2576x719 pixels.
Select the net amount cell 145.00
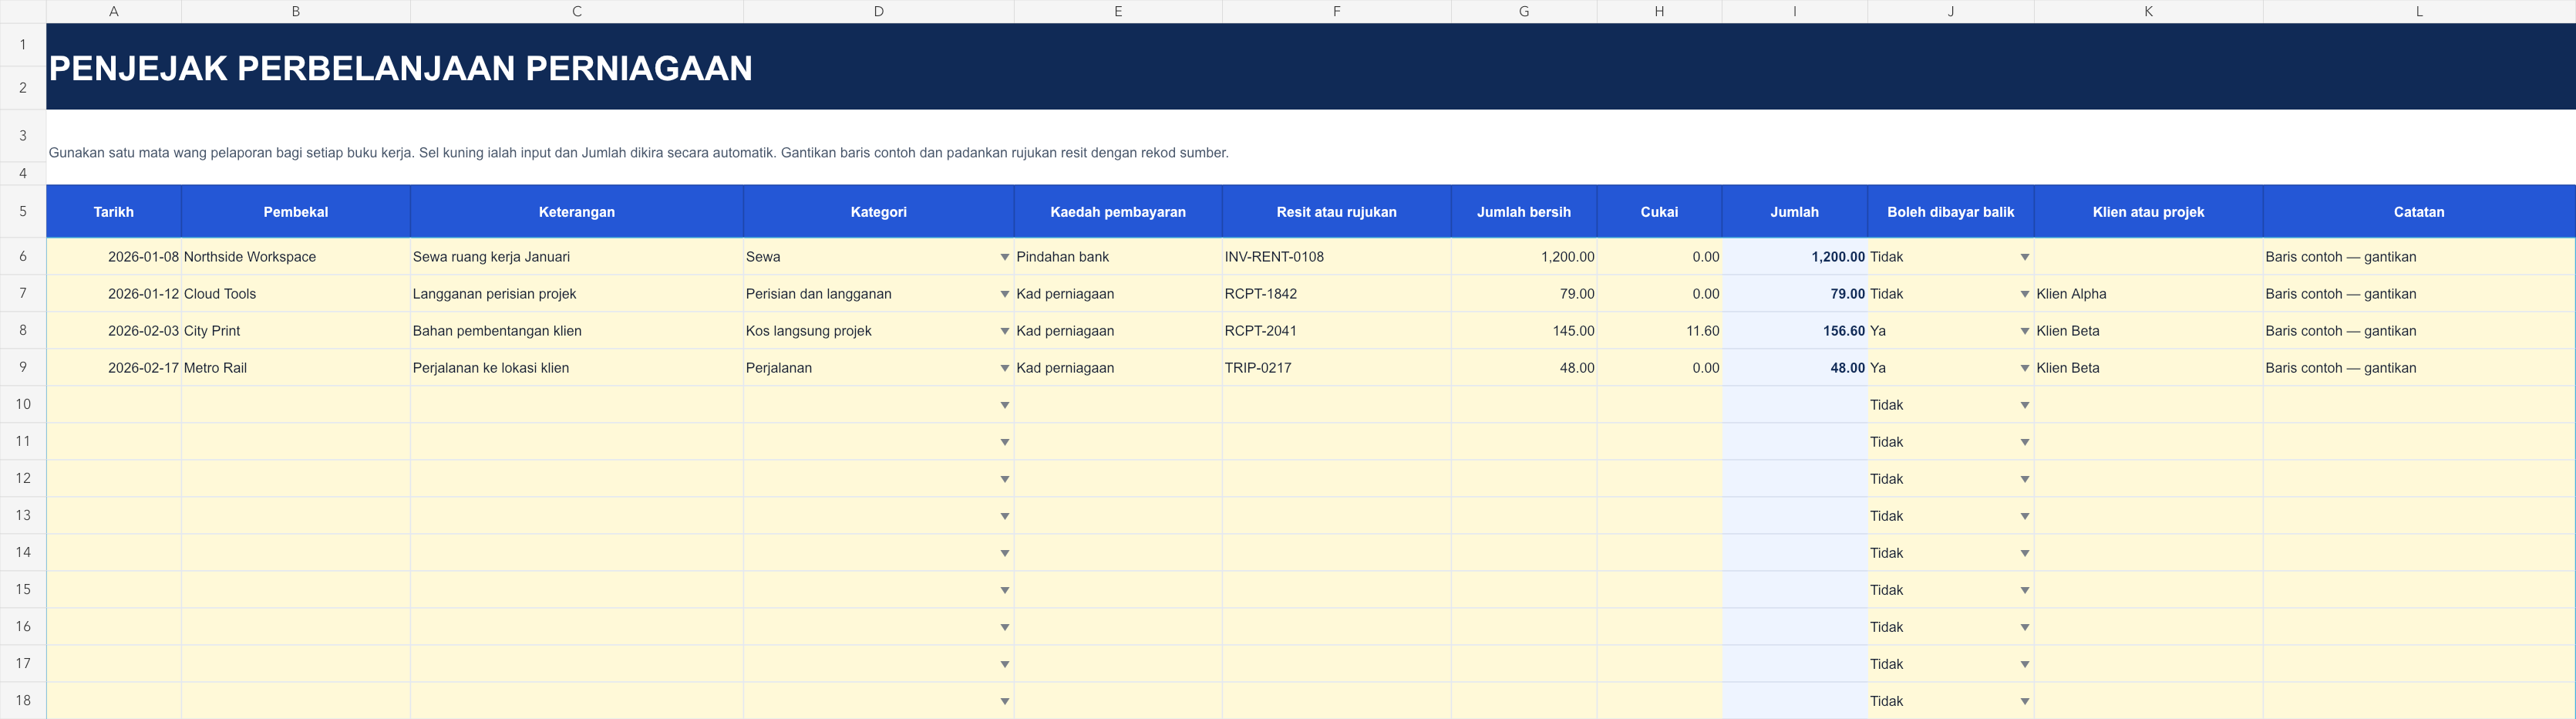tap(1524, 331)
